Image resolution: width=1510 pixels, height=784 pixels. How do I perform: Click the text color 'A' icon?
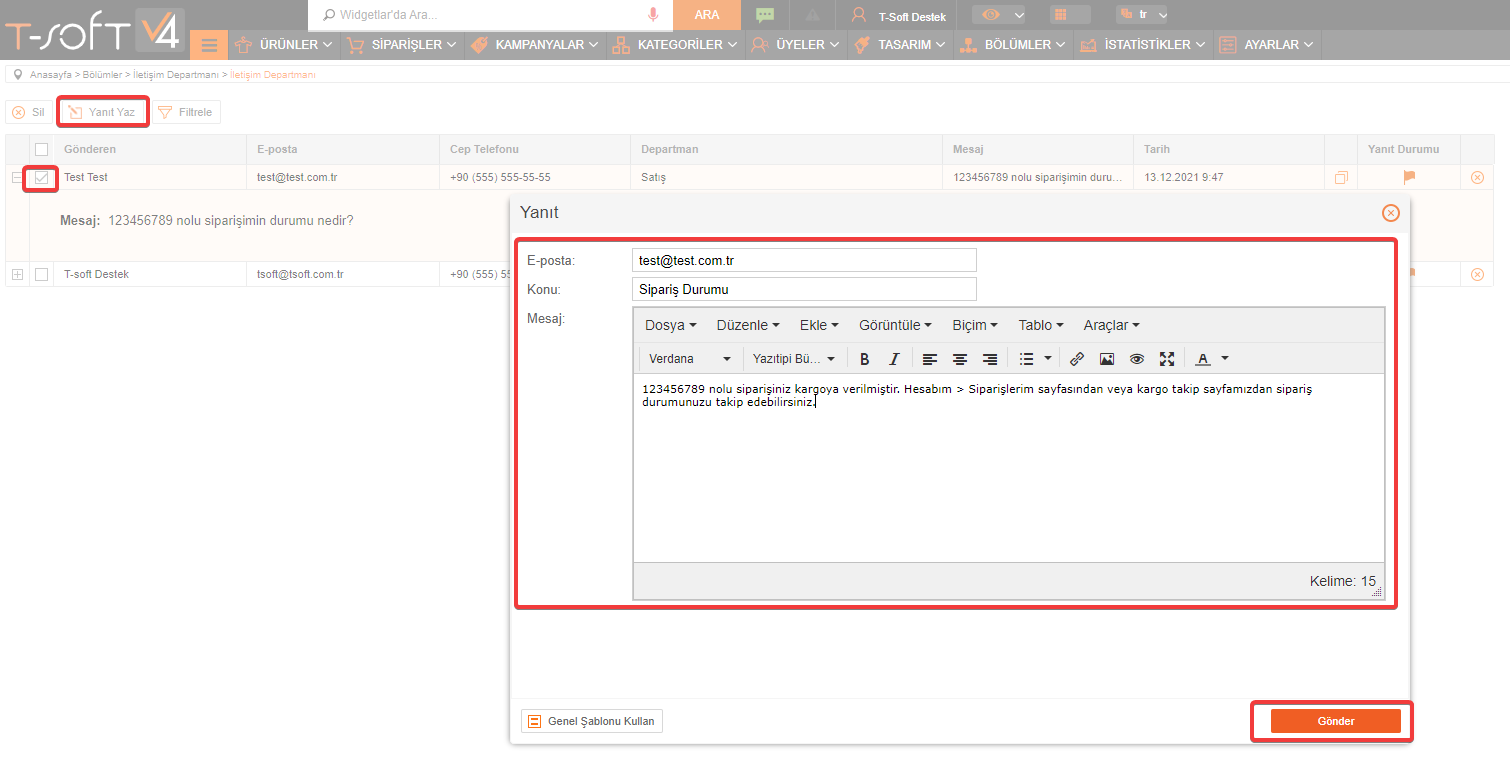1203,359
